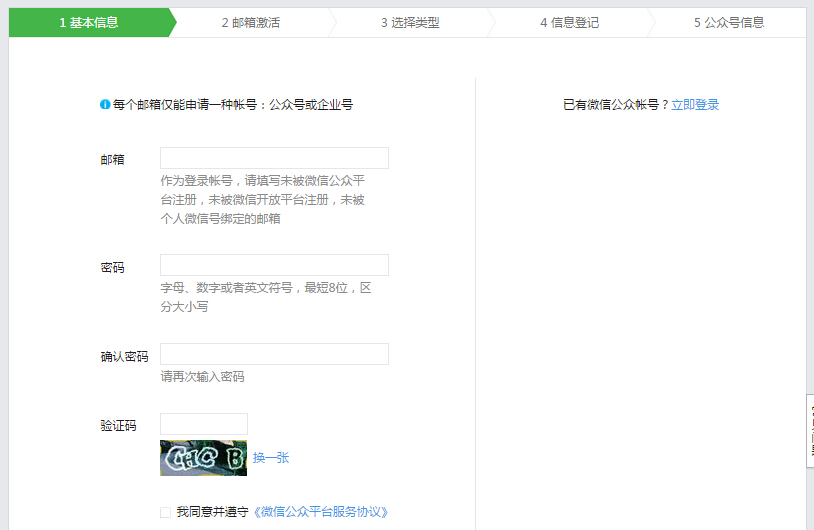This screenshot has height=530, width=814.
Task: Click the 确认密码 field label
Action: coord(124,357)
